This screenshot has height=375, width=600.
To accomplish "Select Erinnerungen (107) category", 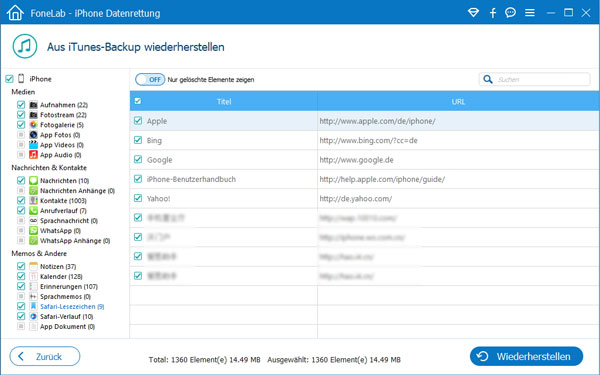I will coord(68,287).
